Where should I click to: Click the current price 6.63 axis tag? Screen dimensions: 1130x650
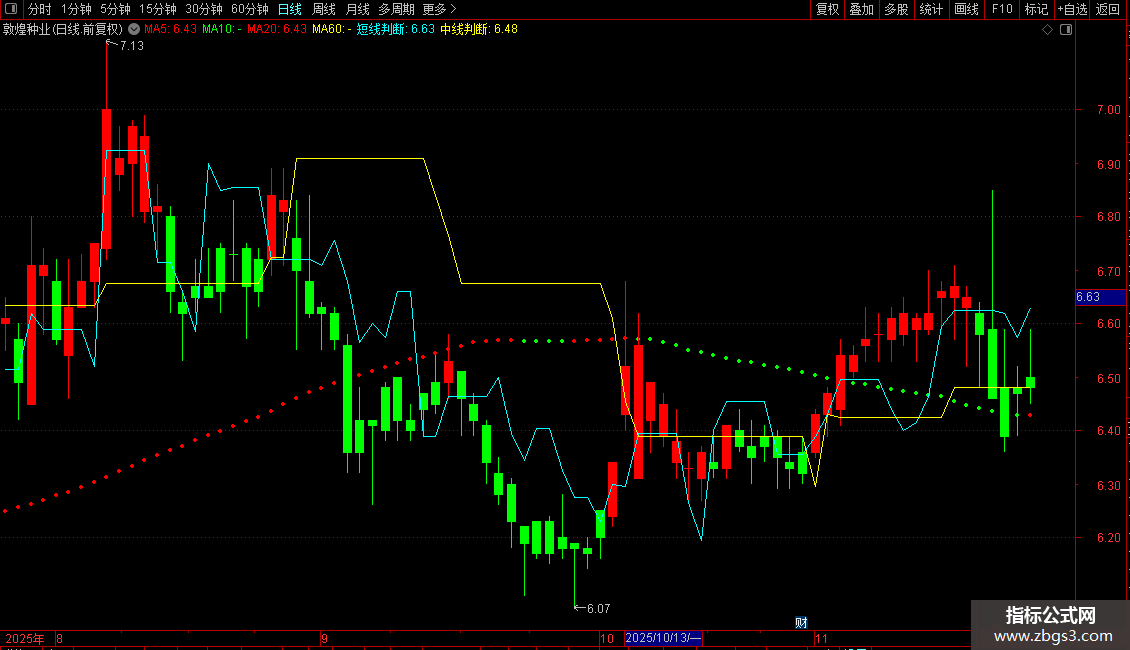[x=1100, y=297]
